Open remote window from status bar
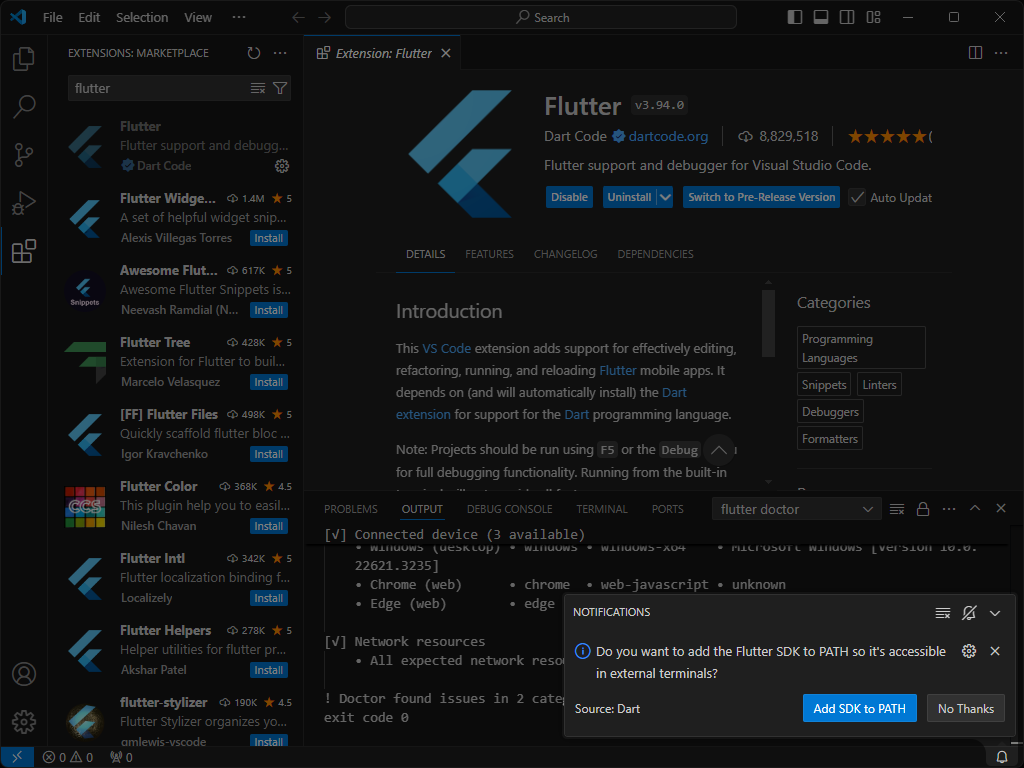This screenshot has width=1024, height=768. (17, 757)
